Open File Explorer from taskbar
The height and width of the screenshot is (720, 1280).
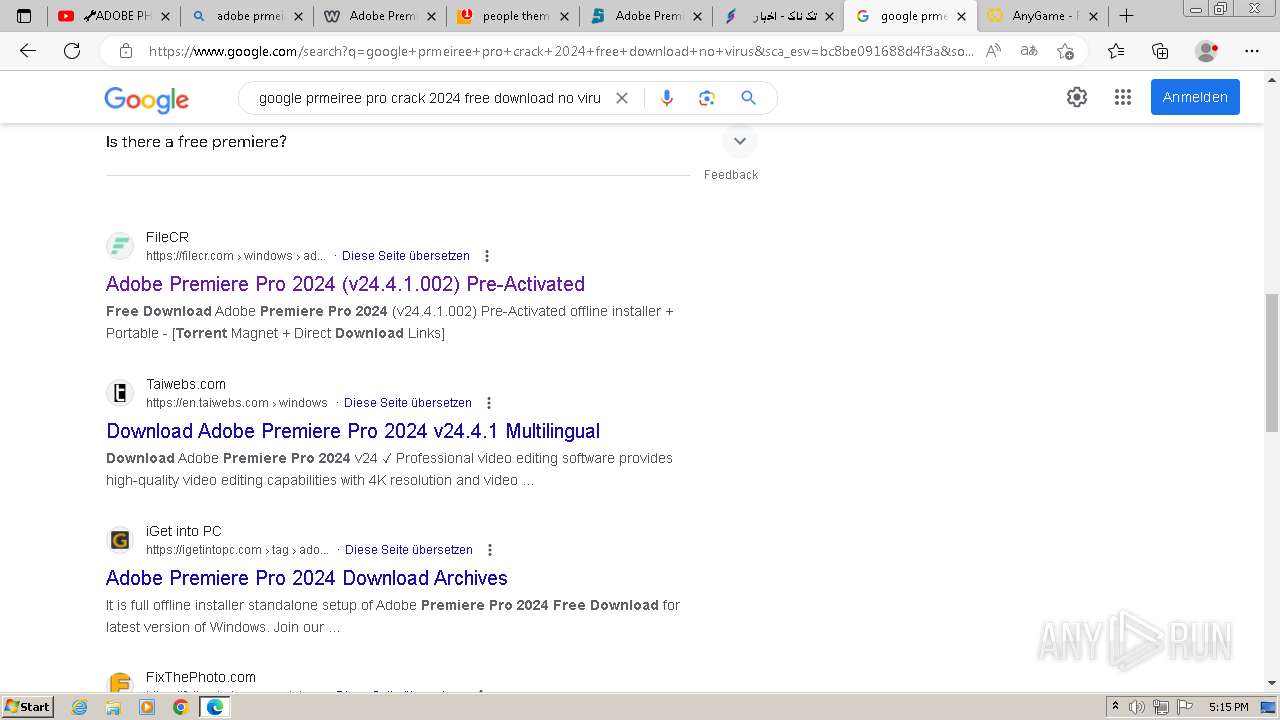coord(113,707)
